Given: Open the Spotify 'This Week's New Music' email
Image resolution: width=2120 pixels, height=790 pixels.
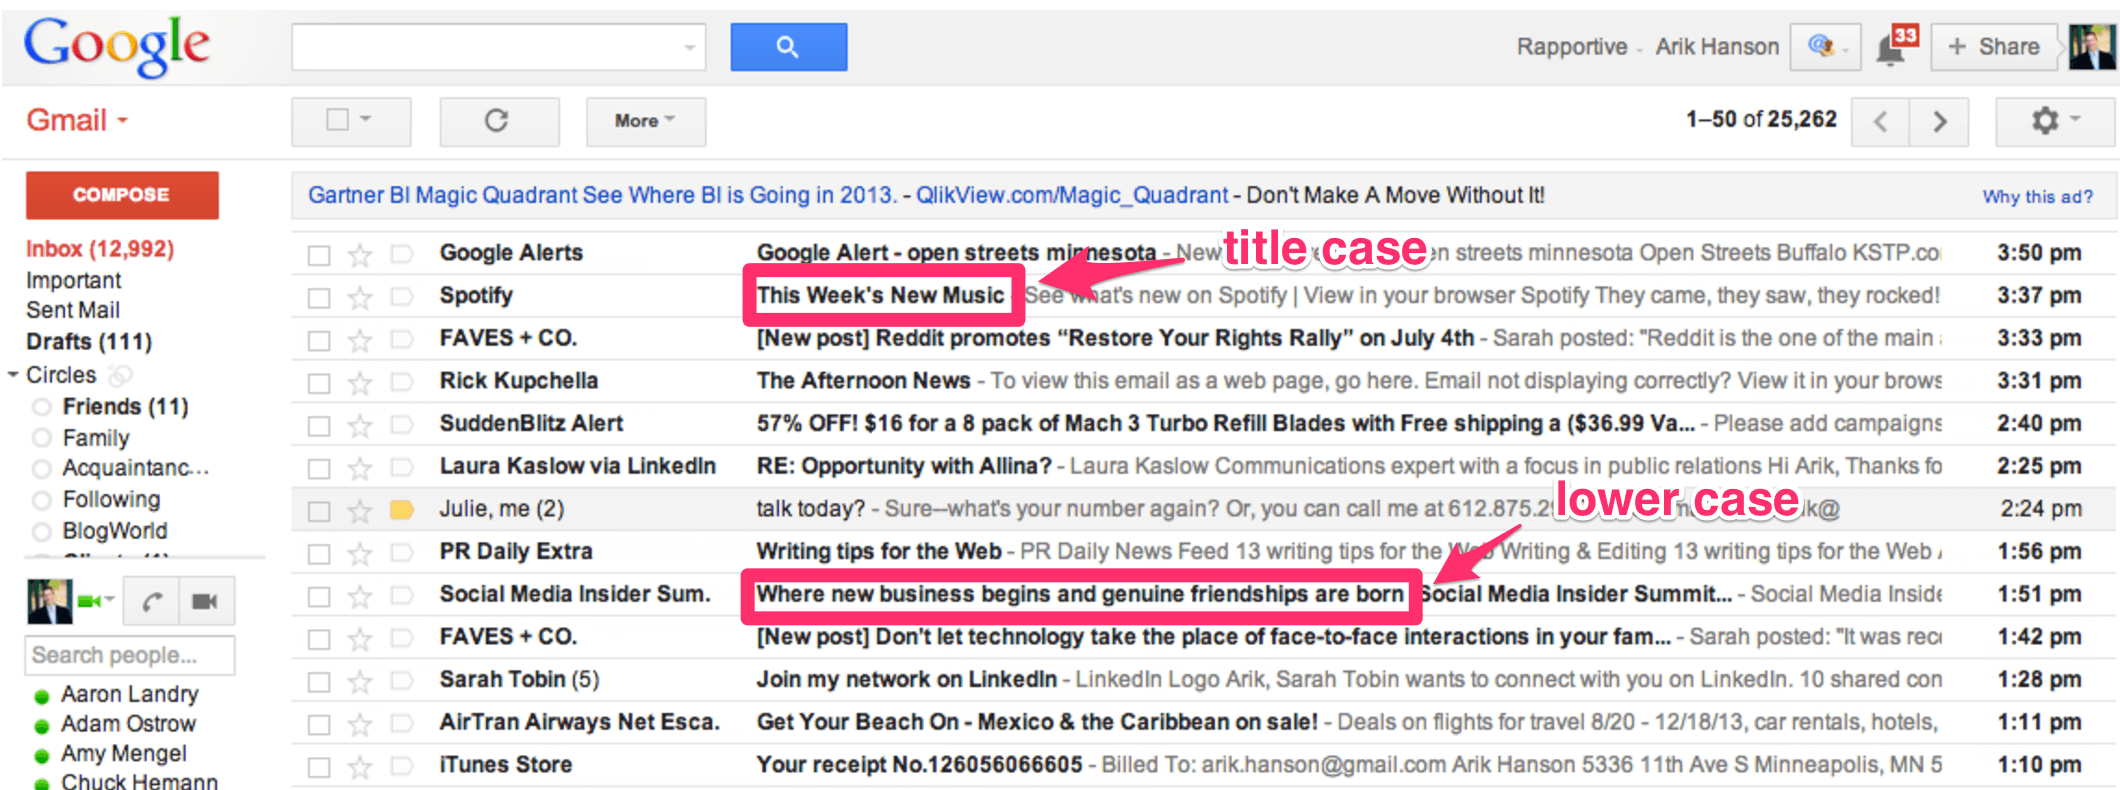Looking at the screenshot, I should 880,296.
